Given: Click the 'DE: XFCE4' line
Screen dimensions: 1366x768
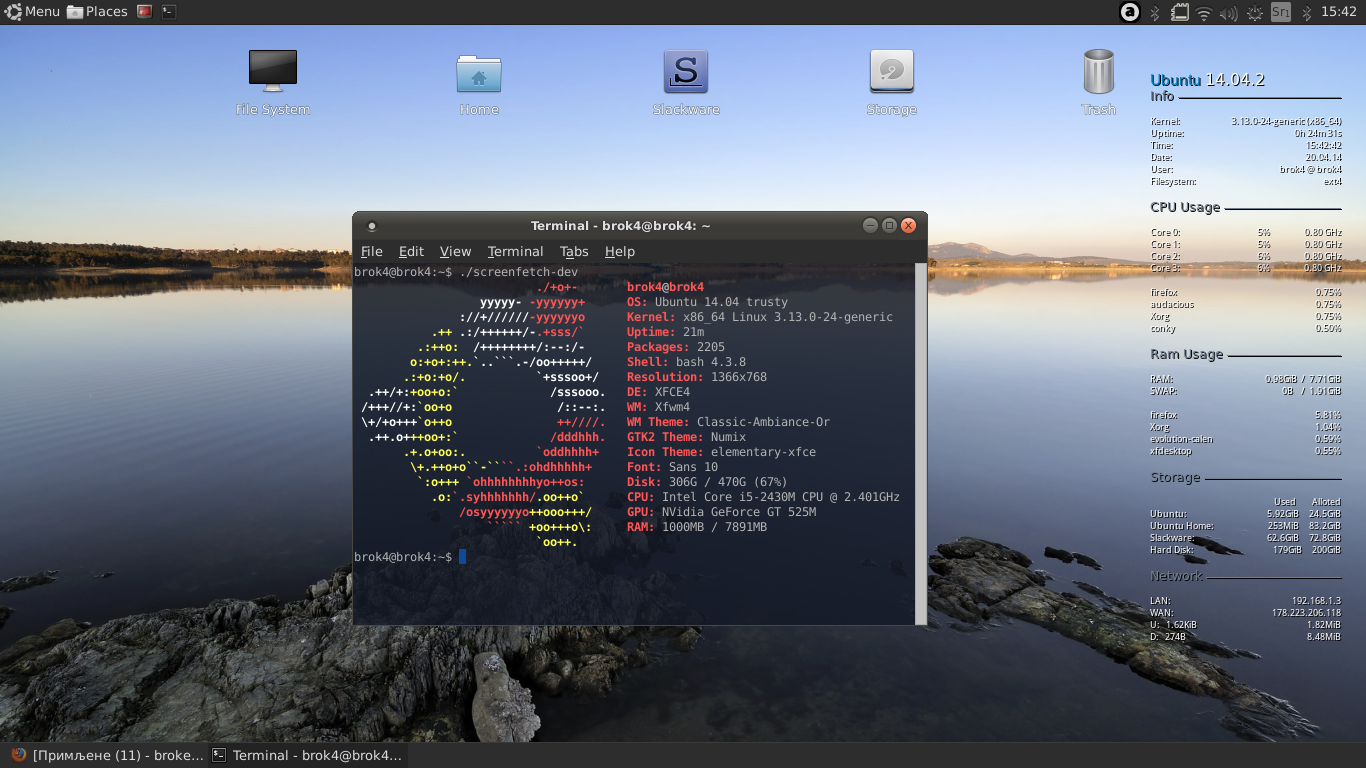Looking at the screenshot, I should coord(658,392).
